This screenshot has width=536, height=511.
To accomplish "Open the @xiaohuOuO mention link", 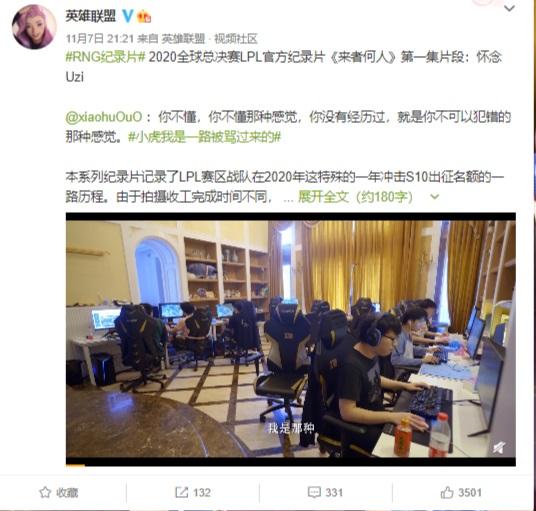I will click(x=104, y=117).
